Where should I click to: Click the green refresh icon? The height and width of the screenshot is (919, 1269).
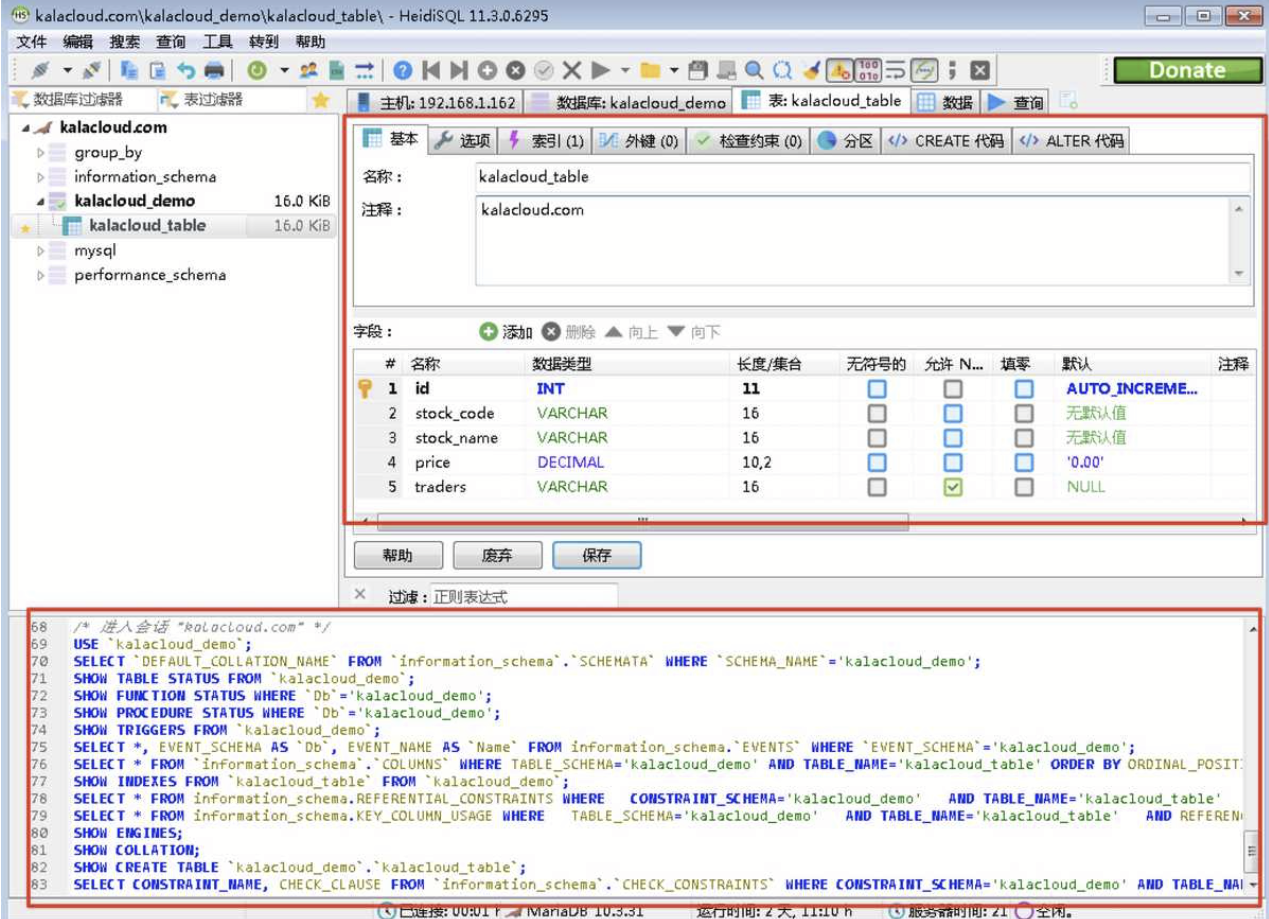coord(257,70)
